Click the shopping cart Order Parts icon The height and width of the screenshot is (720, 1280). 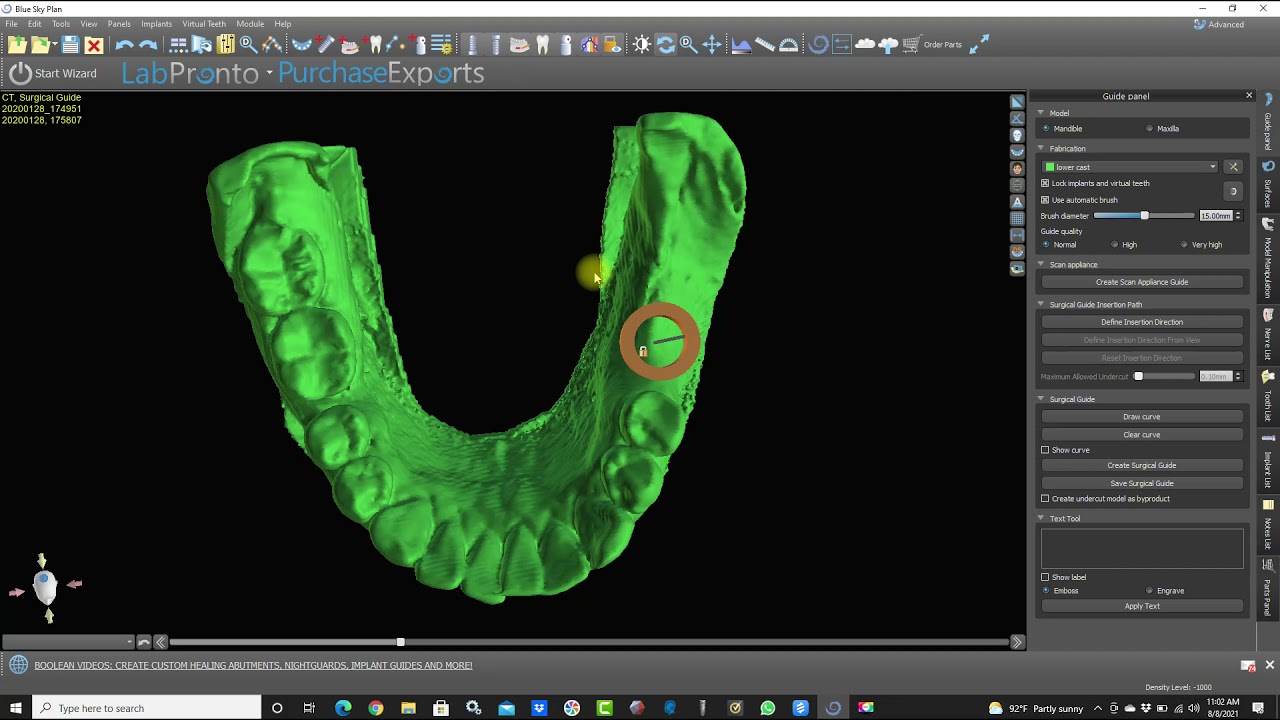[911, 45]
